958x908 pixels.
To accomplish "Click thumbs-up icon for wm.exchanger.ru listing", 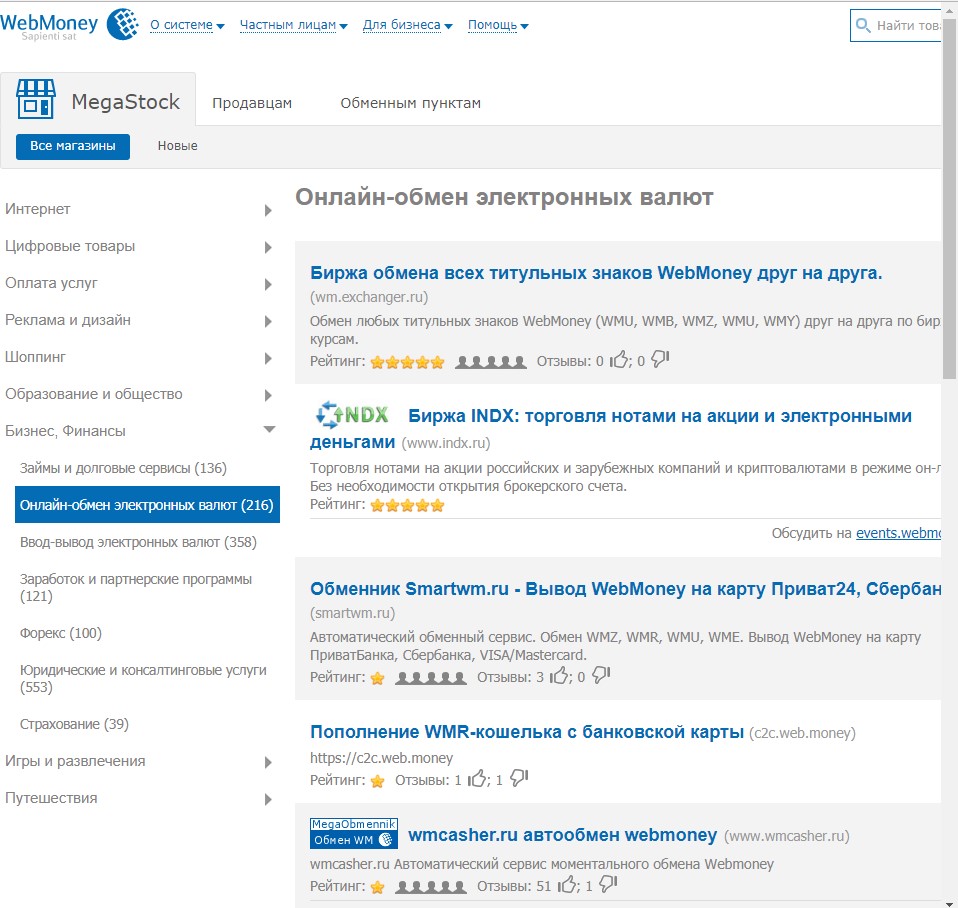I will click(x=620, y=360).
